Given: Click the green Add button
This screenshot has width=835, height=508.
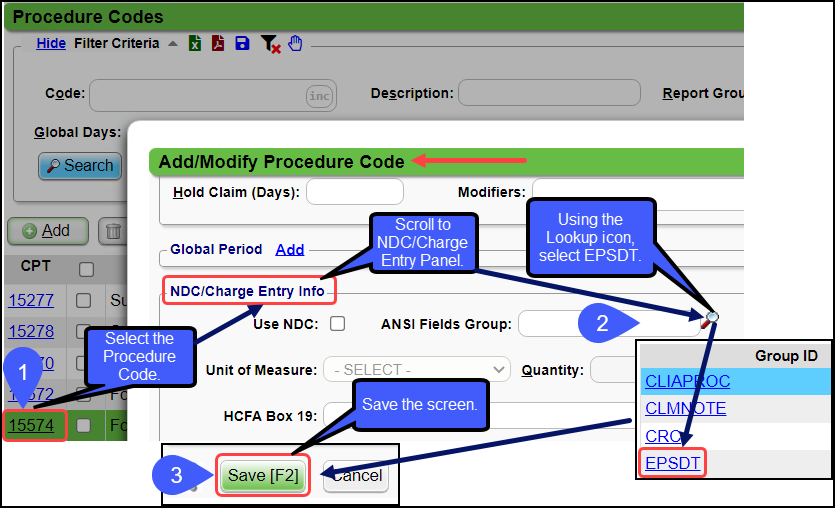Looking at the screenshot, I should [x=47, y=231].
